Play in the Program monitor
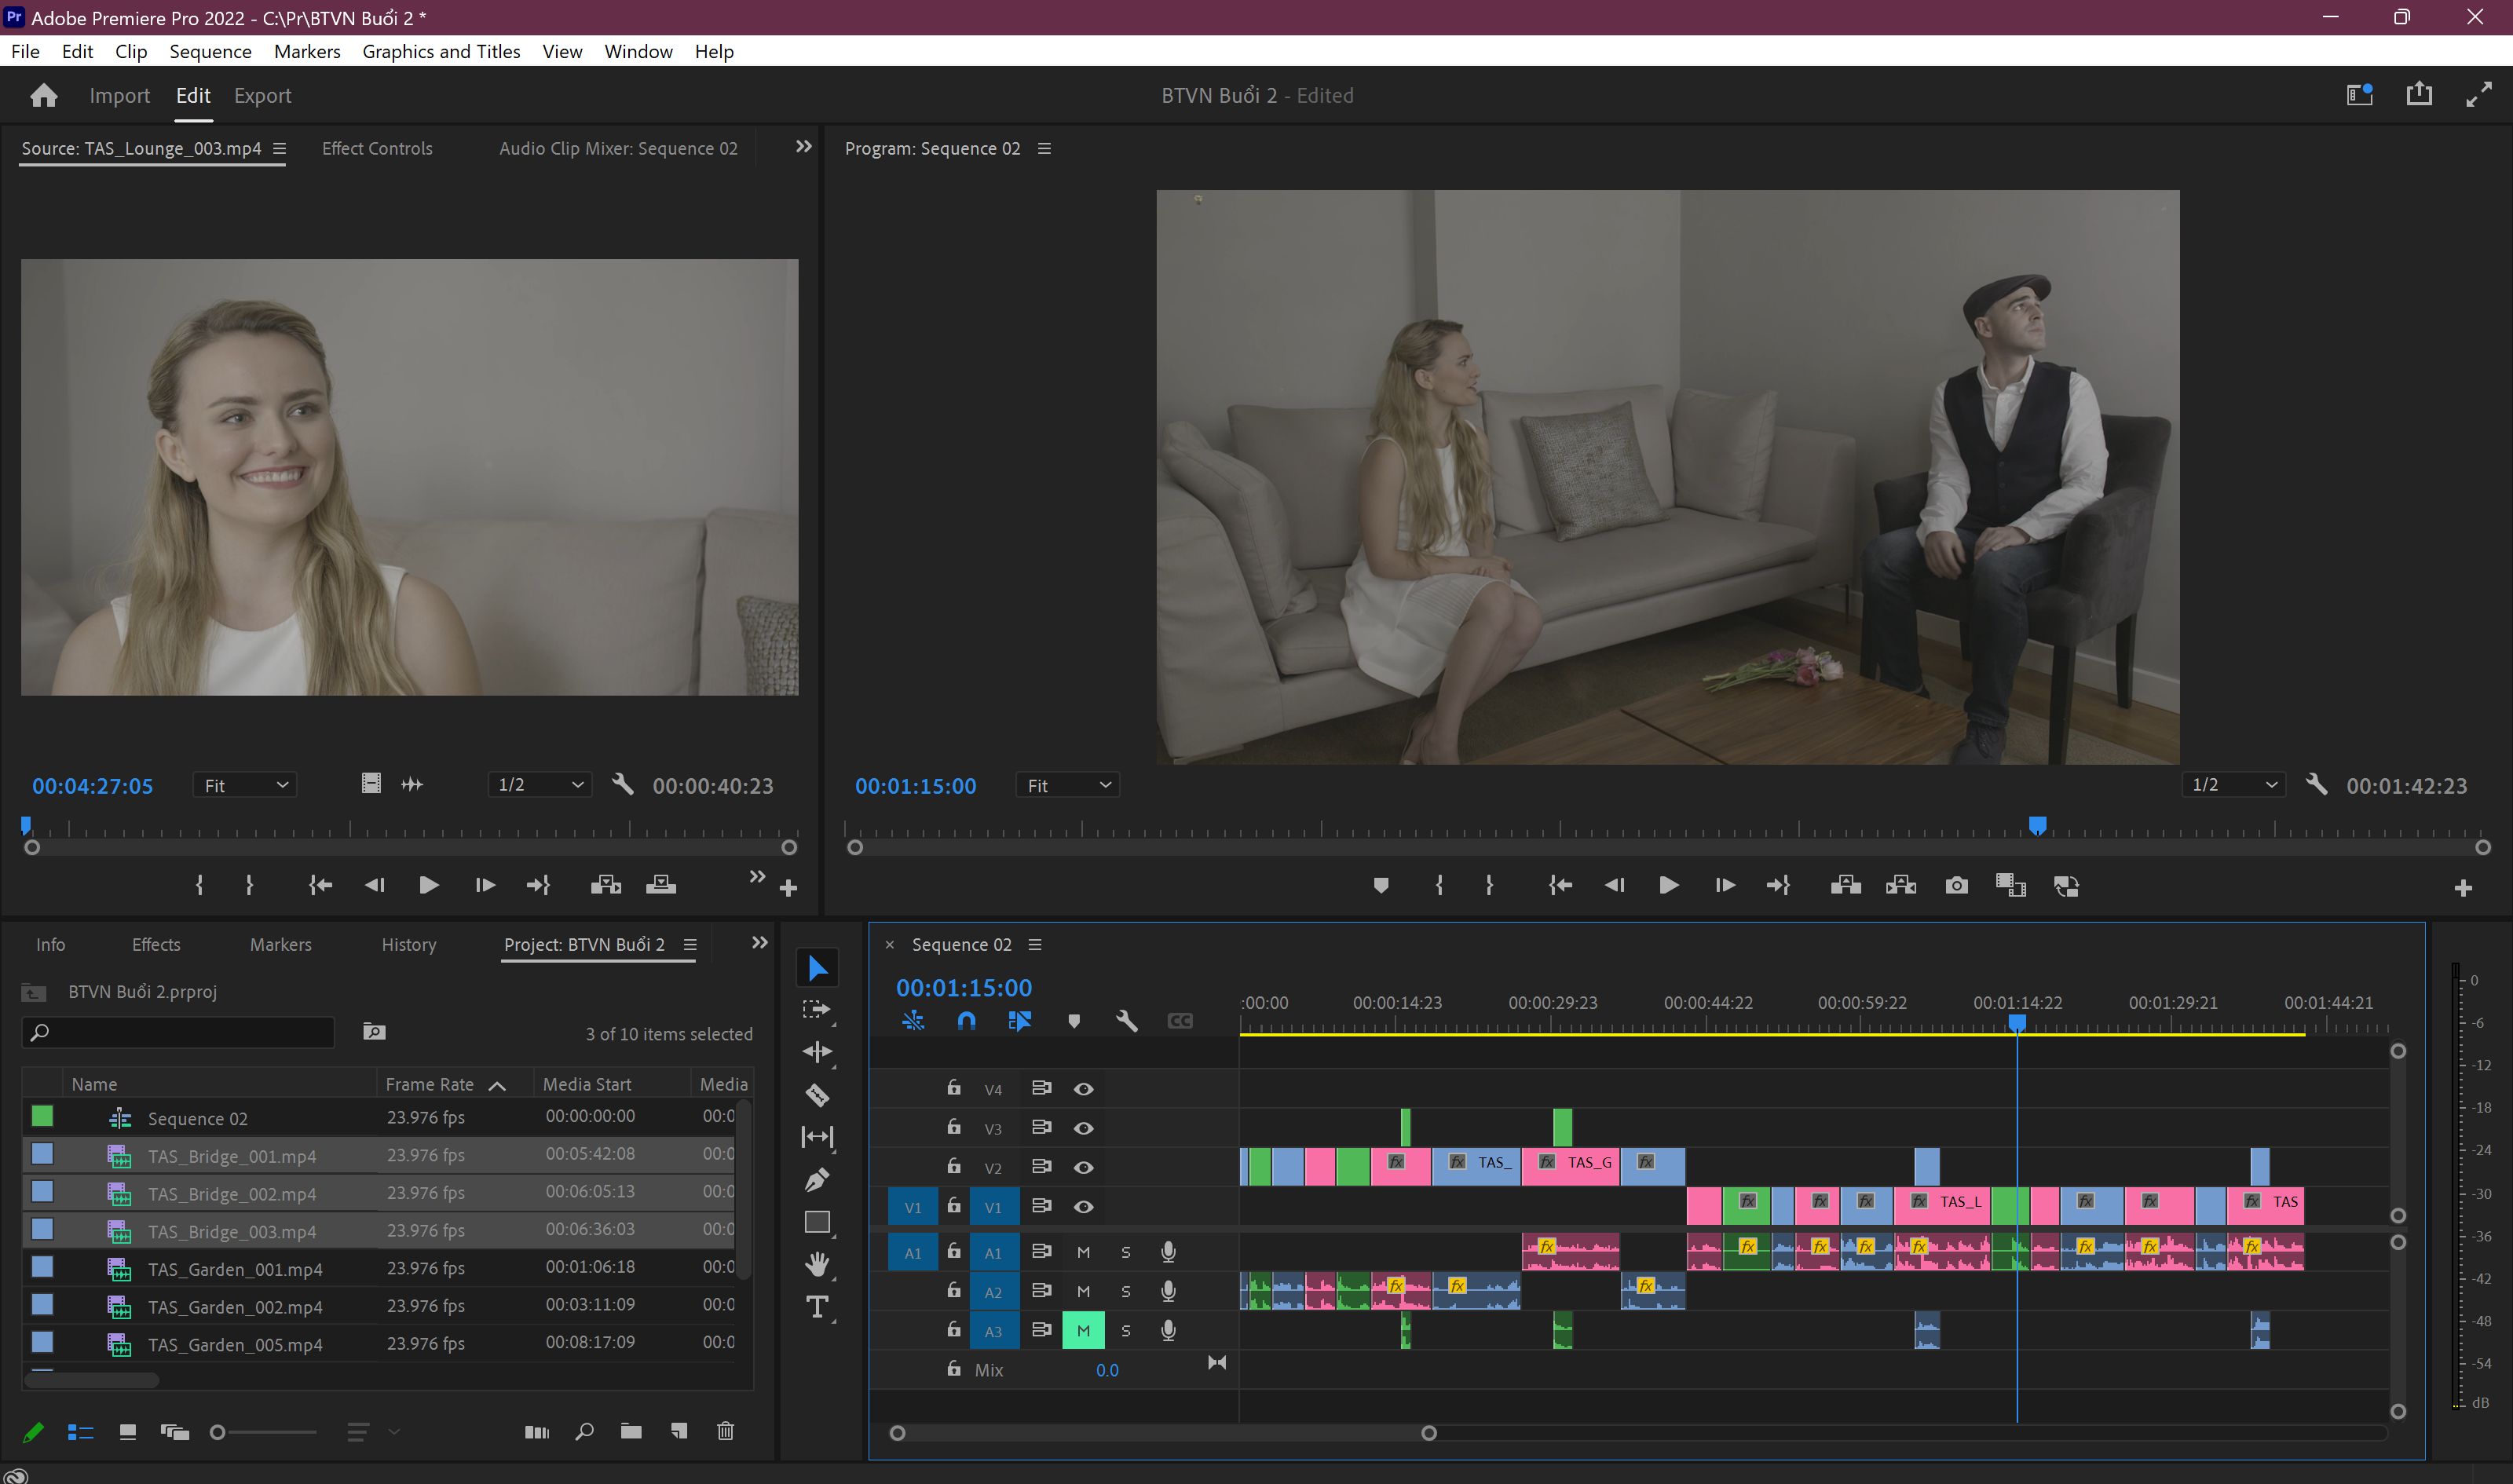The width and height of the screenshot is (2513, 1484). click(1668, 886)
